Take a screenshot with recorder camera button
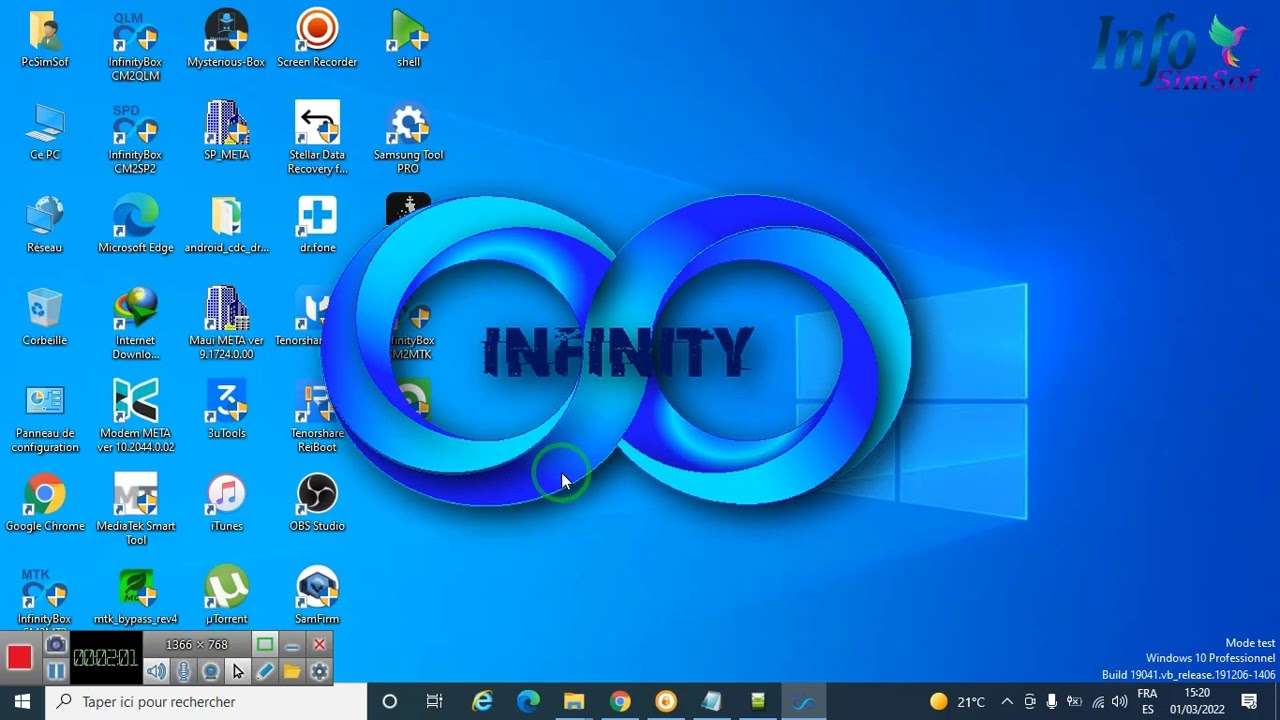Image resolution: width=1280 pixels, height=720 pixels. (56, 645)
